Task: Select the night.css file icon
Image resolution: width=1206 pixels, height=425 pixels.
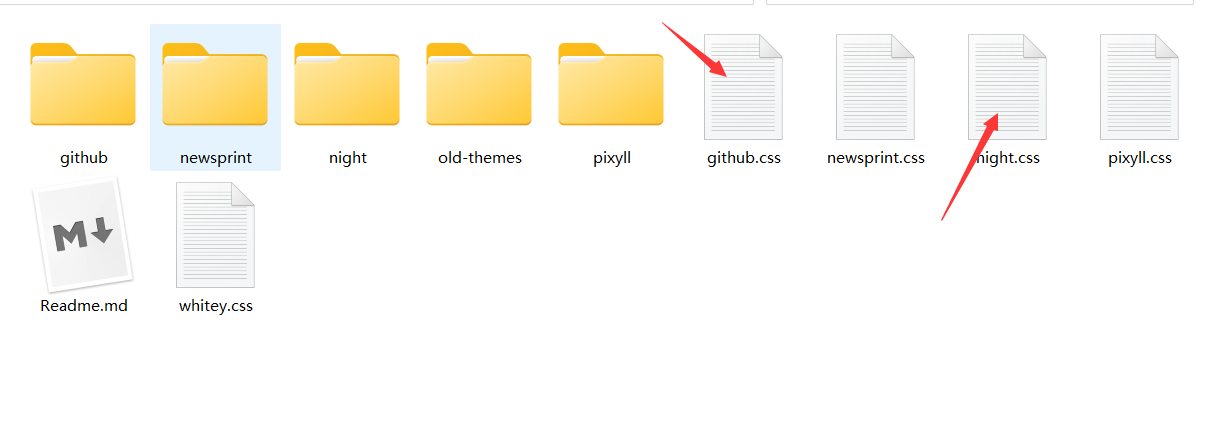Action: click(1007, 87)
